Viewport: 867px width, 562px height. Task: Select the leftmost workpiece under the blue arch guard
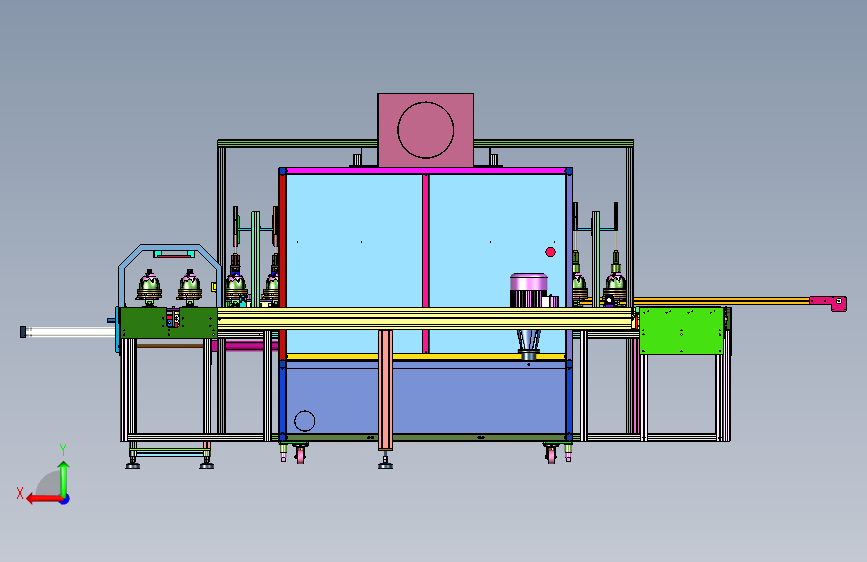[x=149, y=288]
